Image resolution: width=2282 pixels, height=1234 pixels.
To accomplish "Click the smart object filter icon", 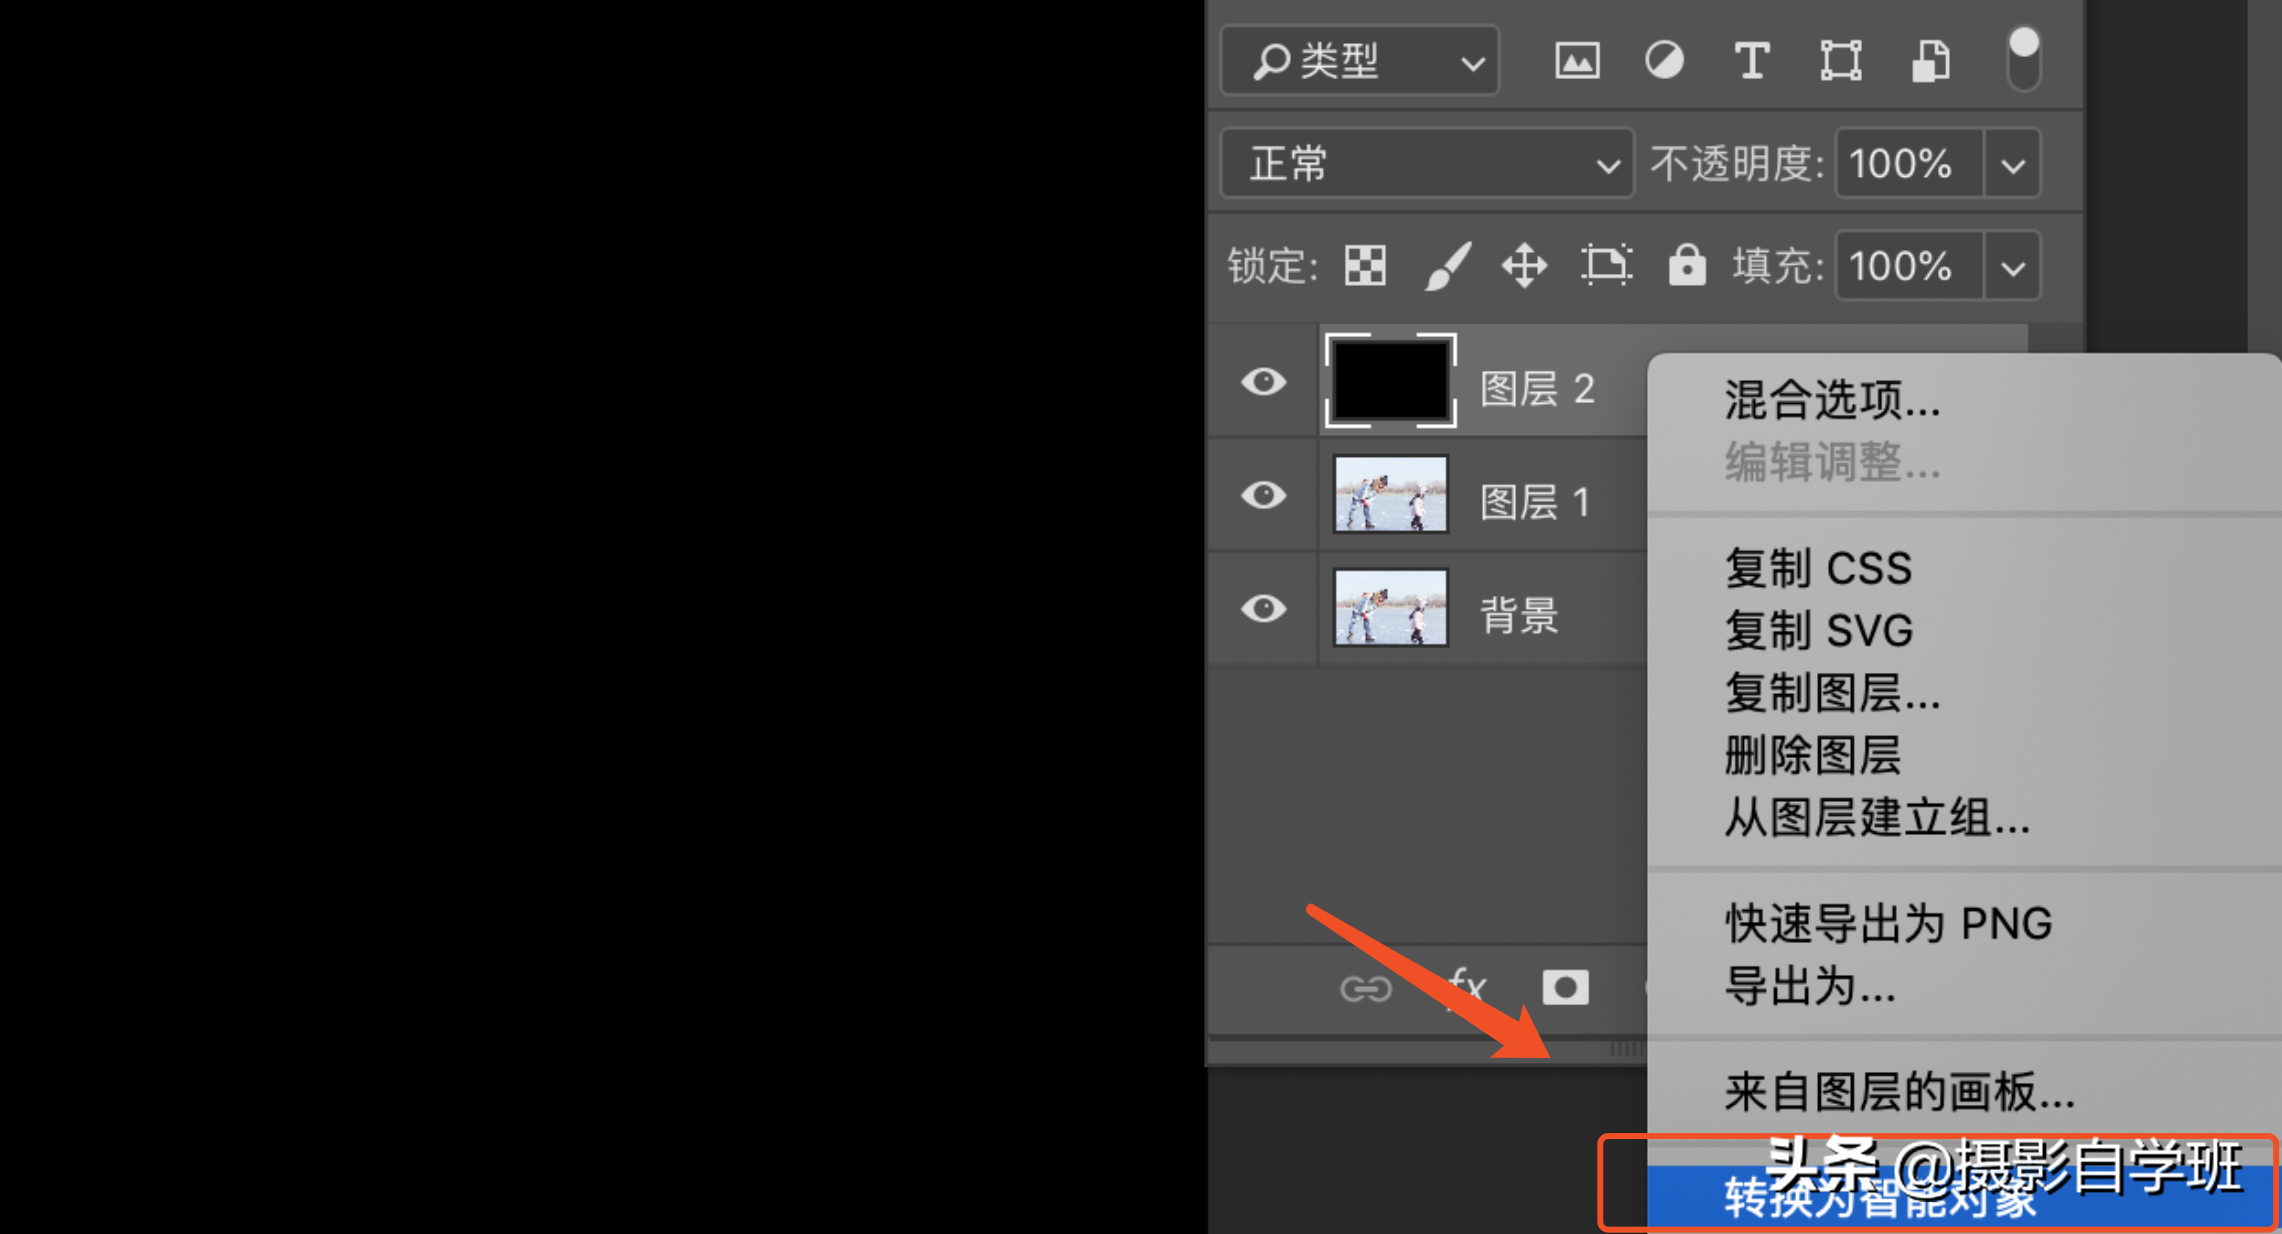I will tap(1929, 61).
